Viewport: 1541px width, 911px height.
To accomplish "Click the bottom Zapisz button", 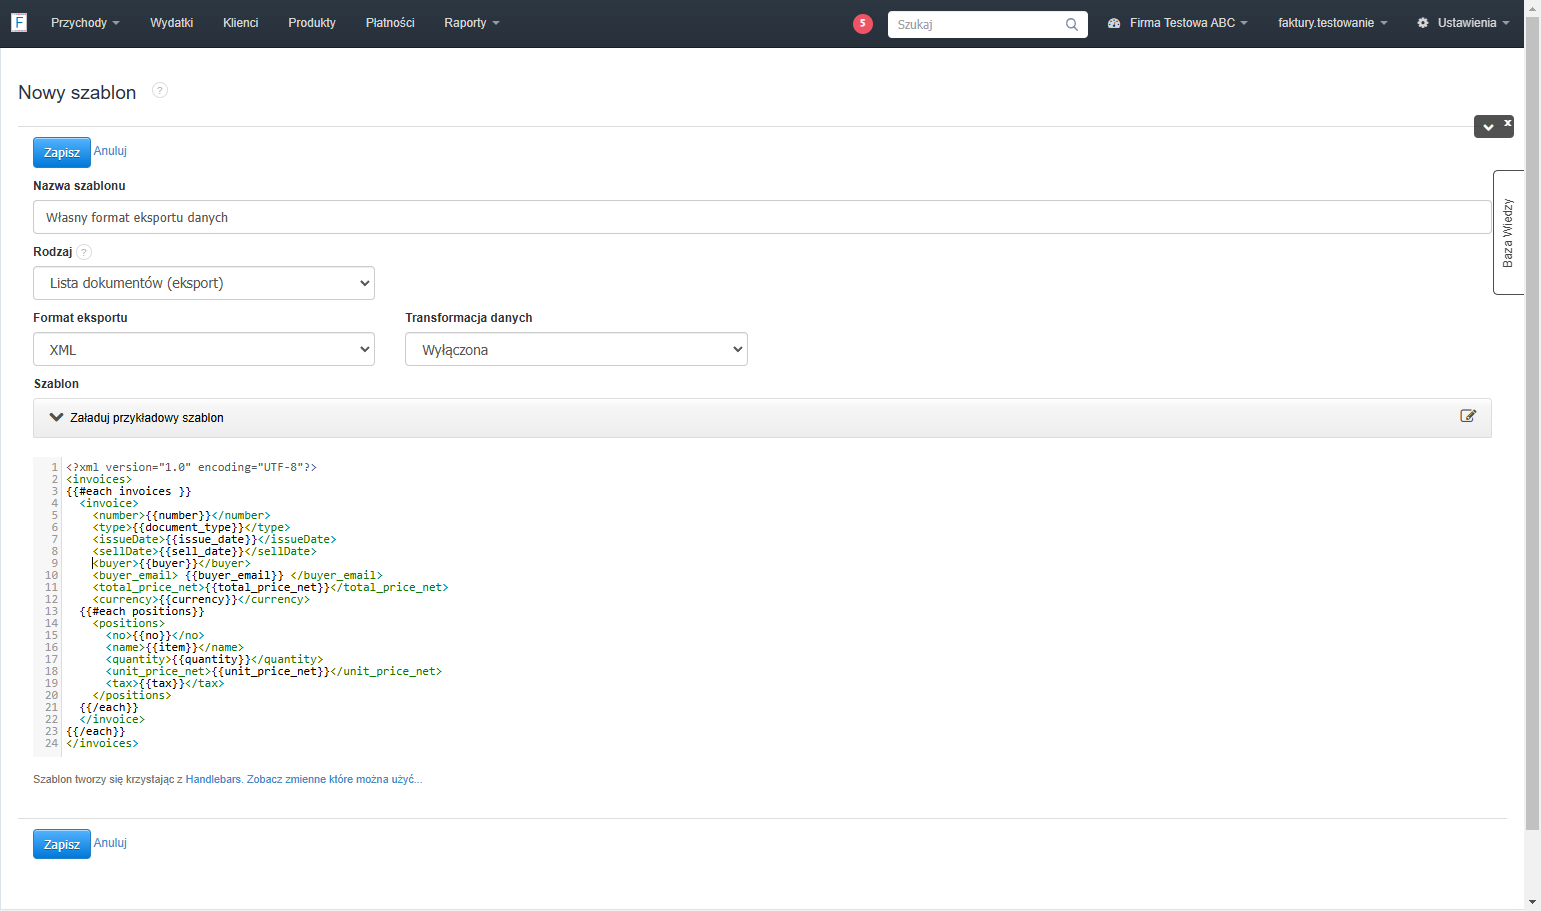I will pos(62,844).
